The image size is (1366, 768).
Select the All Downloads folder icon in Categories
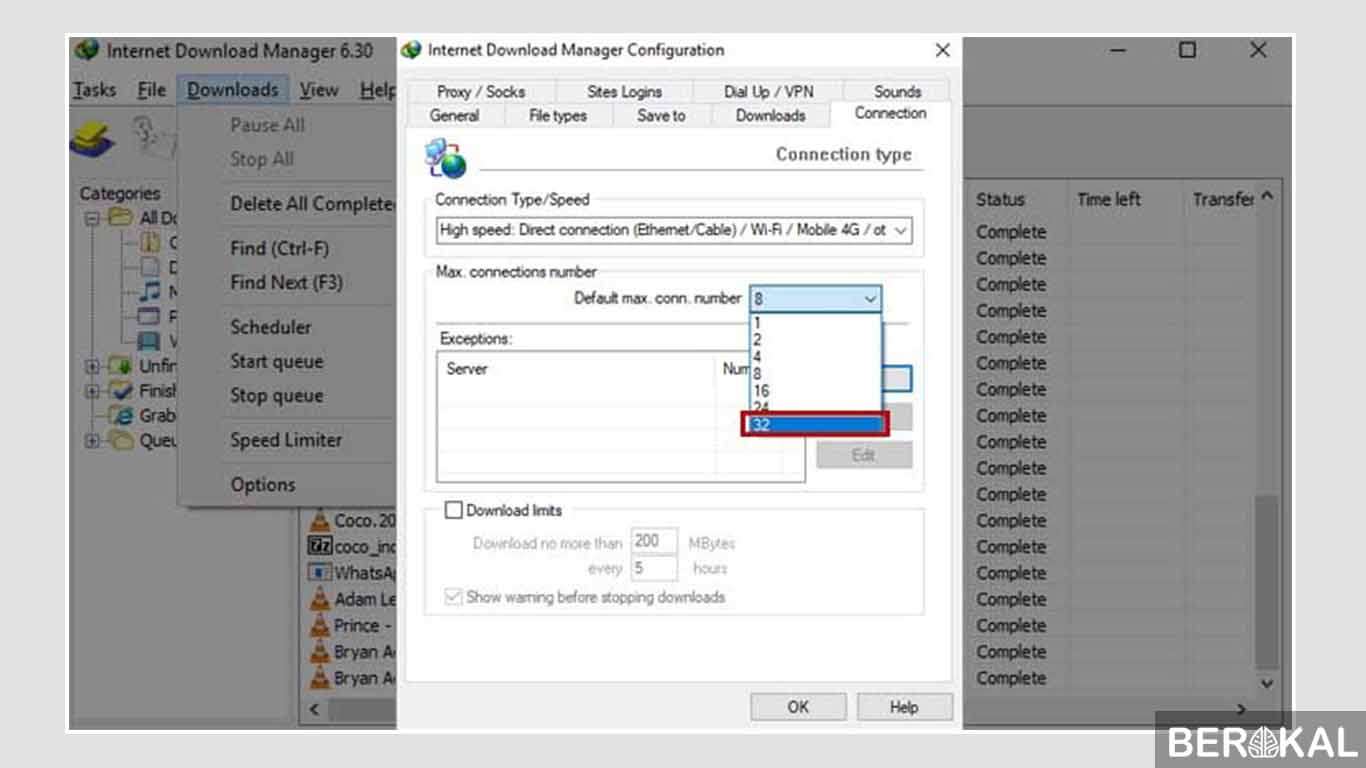120,217
